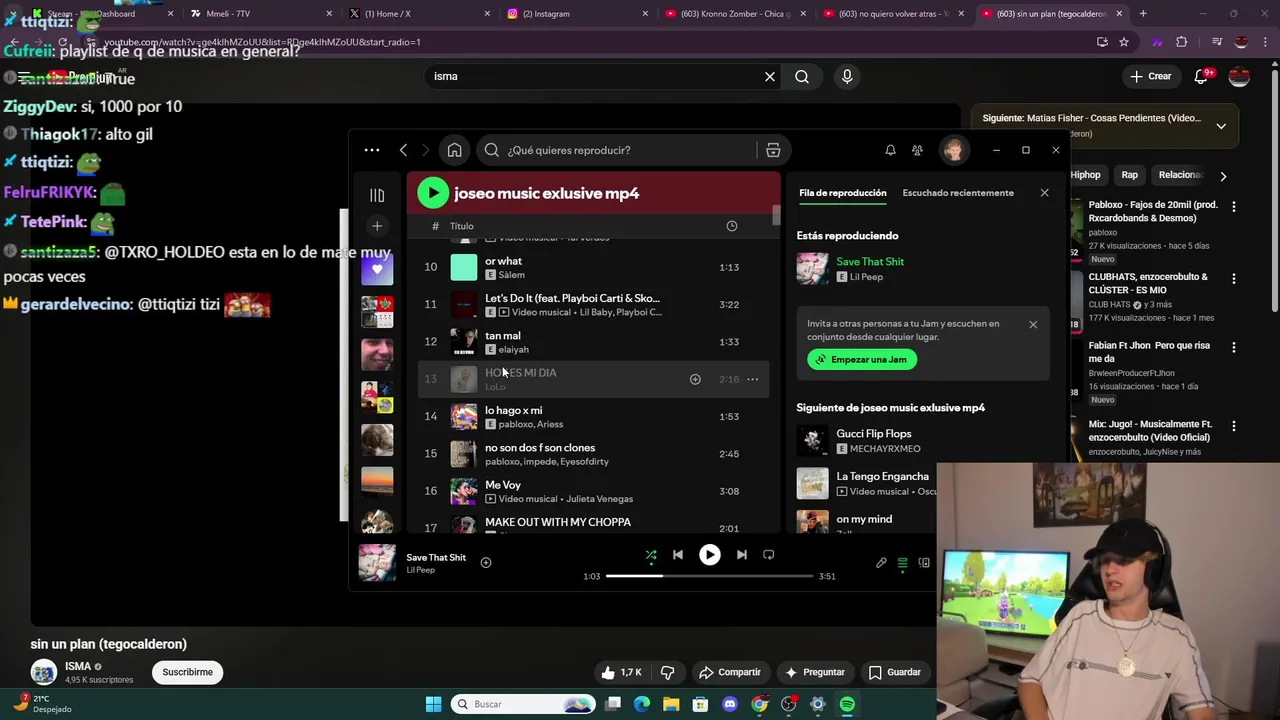Open Spotify notifications bell
Screen dimensions: 1280x720
pos(890,150)
